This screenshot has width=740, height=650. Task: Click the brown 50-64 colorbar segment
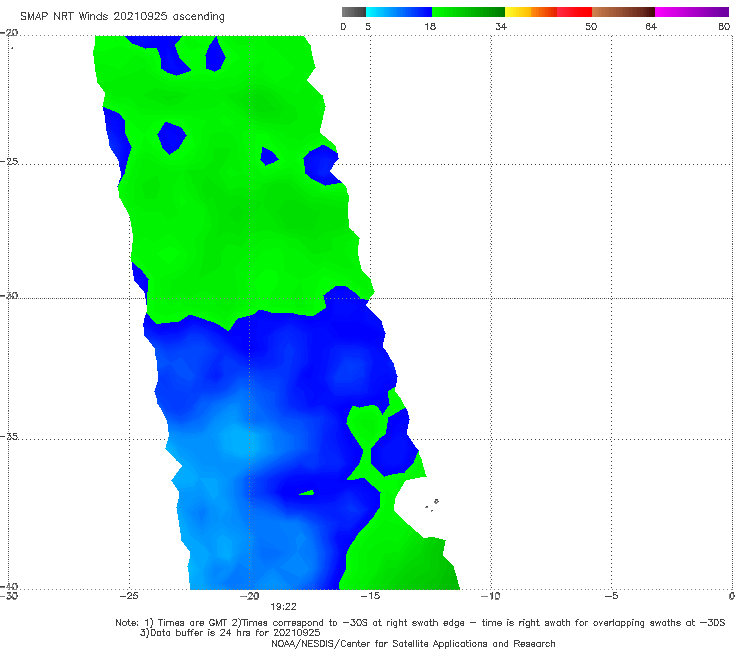pyautogui.click(x=623, y=12)
